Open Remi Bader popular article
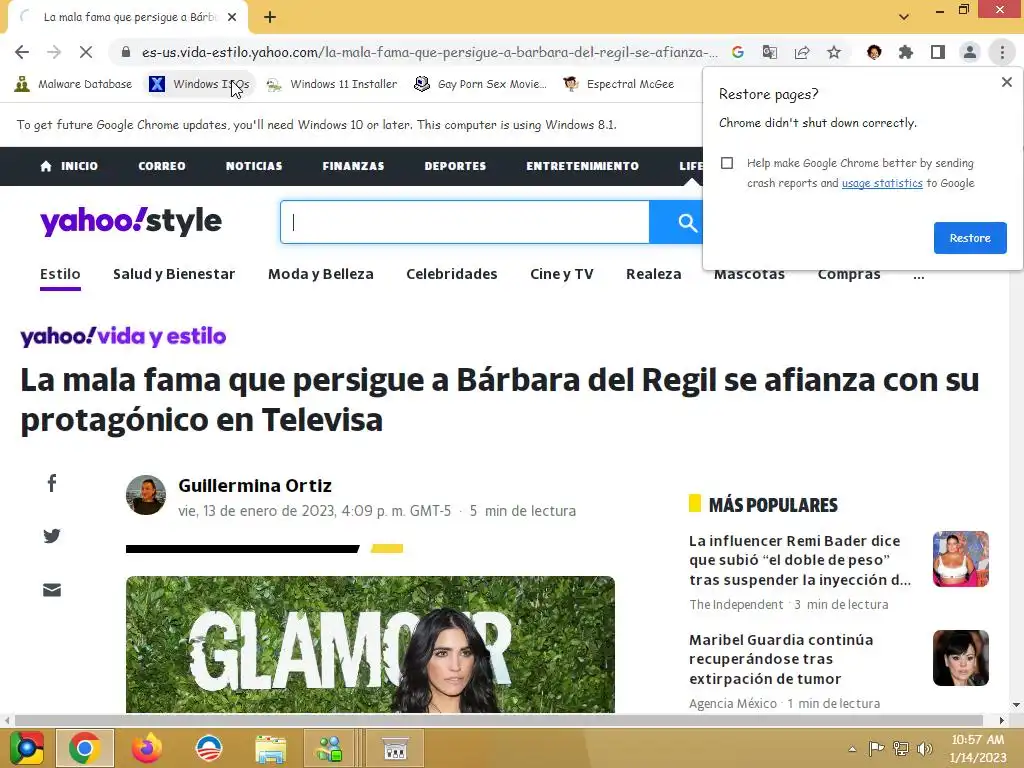 [x=800, y=560]
